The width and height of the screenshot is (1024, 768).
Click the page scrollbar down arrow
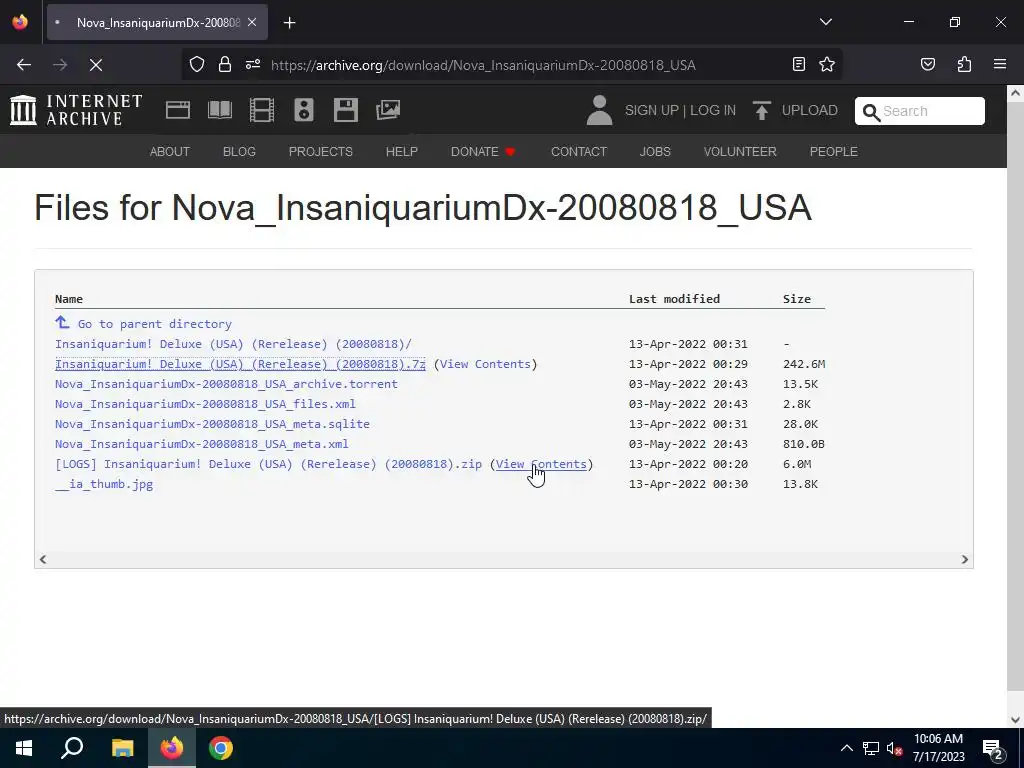[1015, 719]
